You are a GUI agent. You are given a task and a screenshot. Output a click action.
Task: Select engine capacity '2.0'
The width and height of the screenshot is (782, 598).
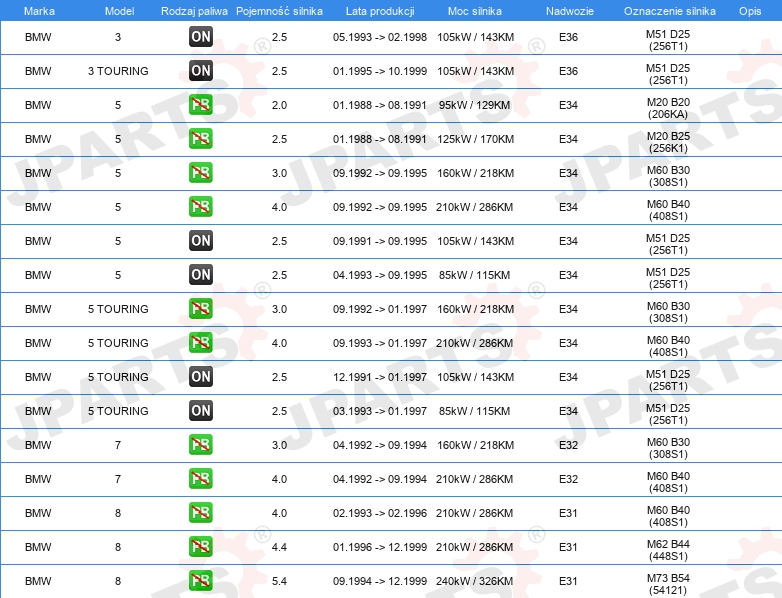(279, 105)
